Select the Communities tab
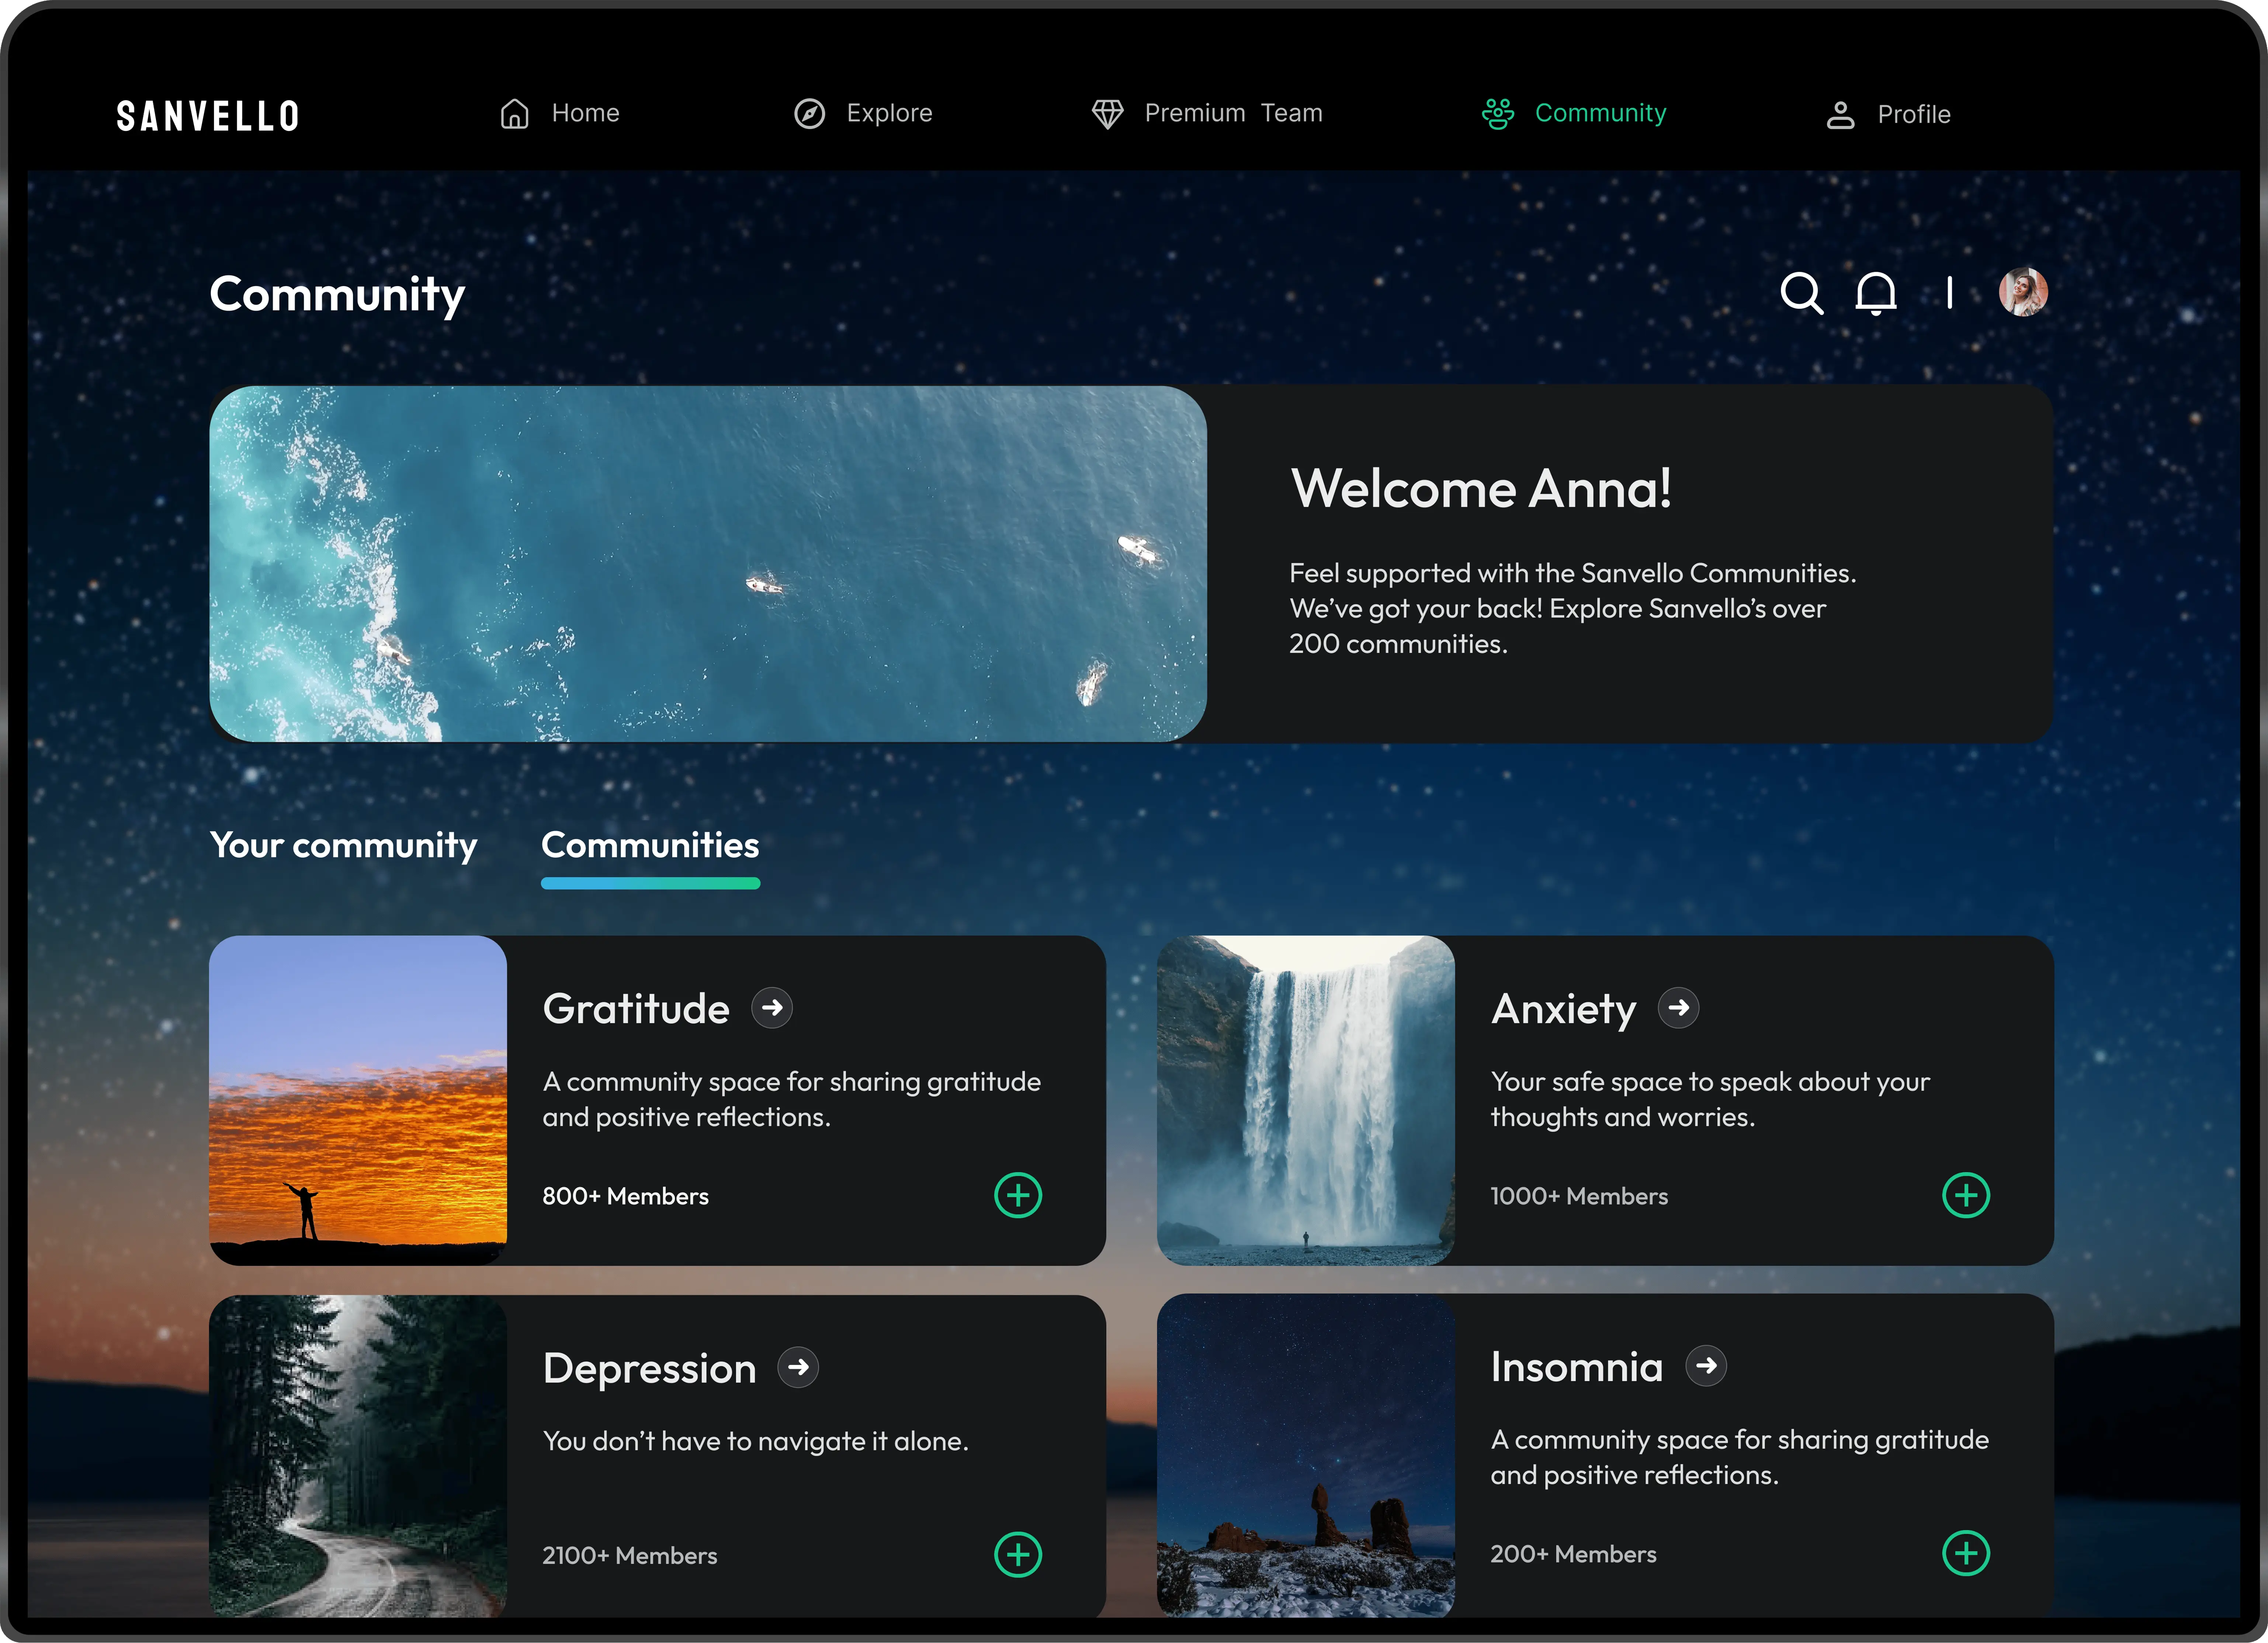Image resolution: width=2268 pixels, height=1643 pixels. 650,846
